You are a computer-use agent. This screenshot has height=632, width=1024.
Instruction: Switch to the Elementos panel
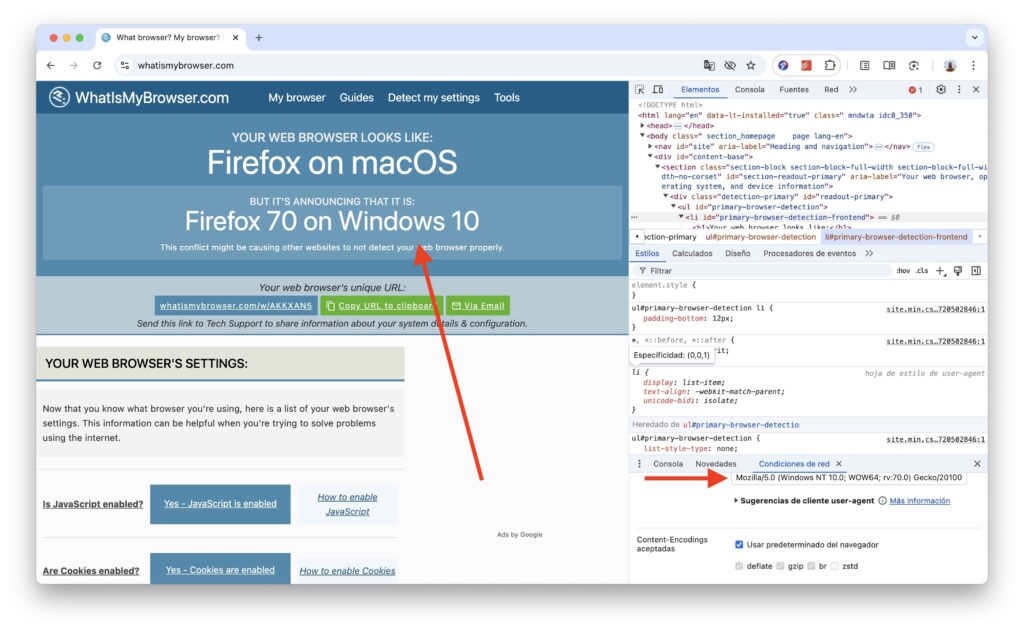click(699, 89)
